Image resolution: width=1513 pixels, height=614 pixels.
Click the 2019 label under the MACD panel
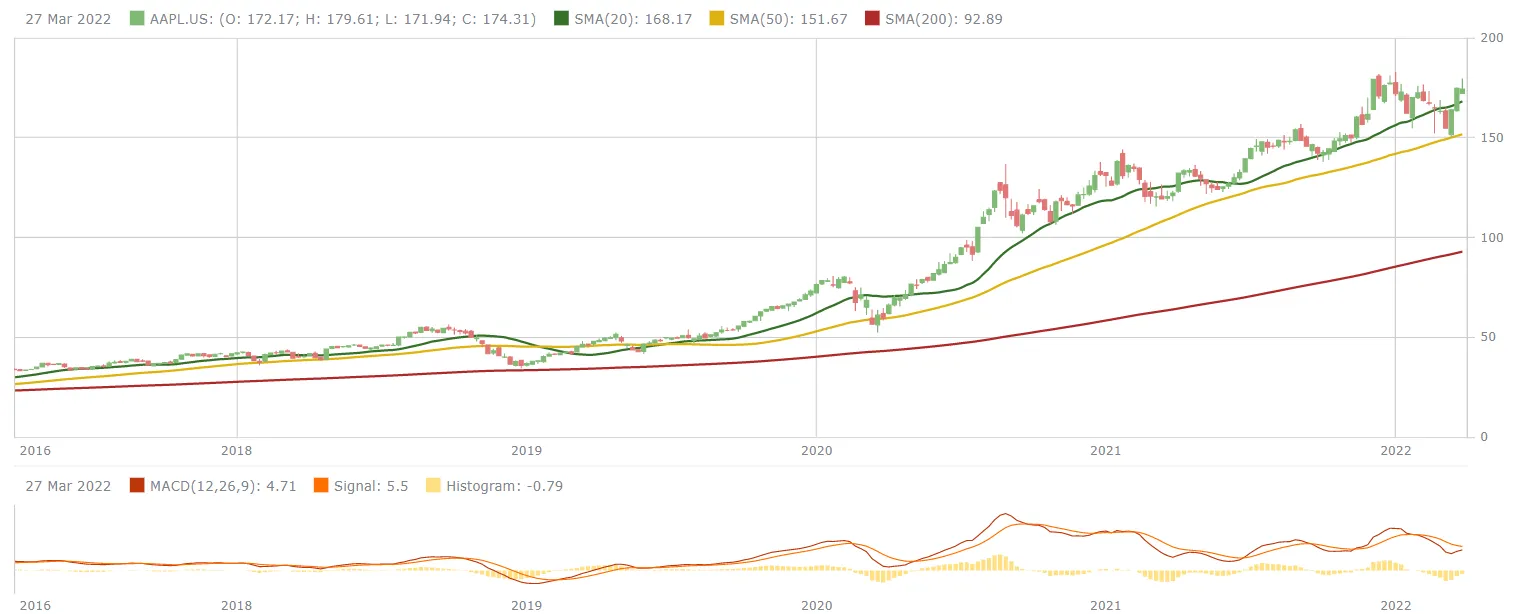click(526, 605)
